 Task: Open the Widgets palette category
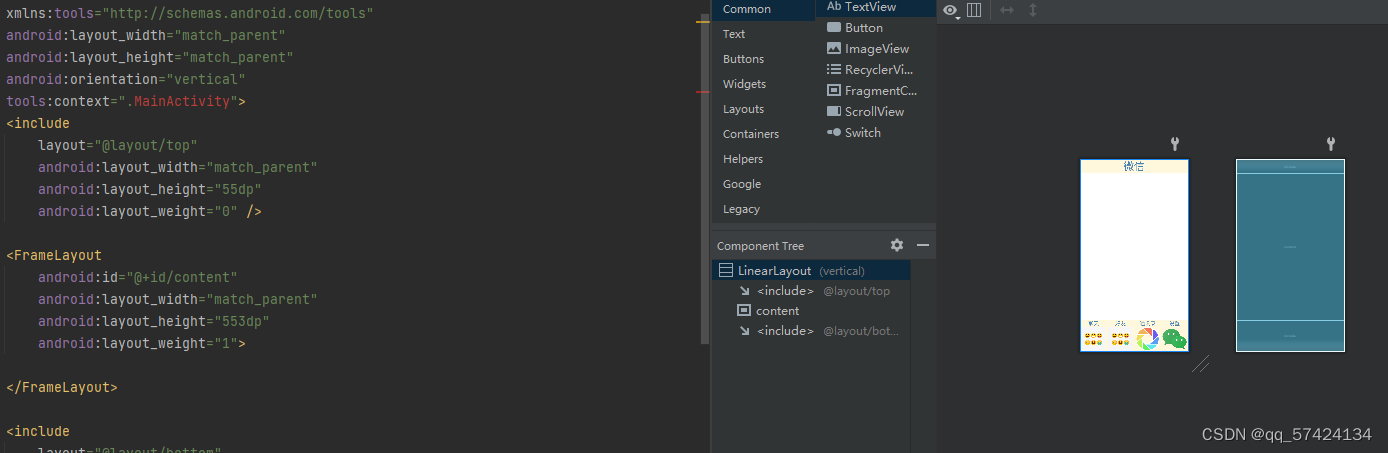[763, 84]
